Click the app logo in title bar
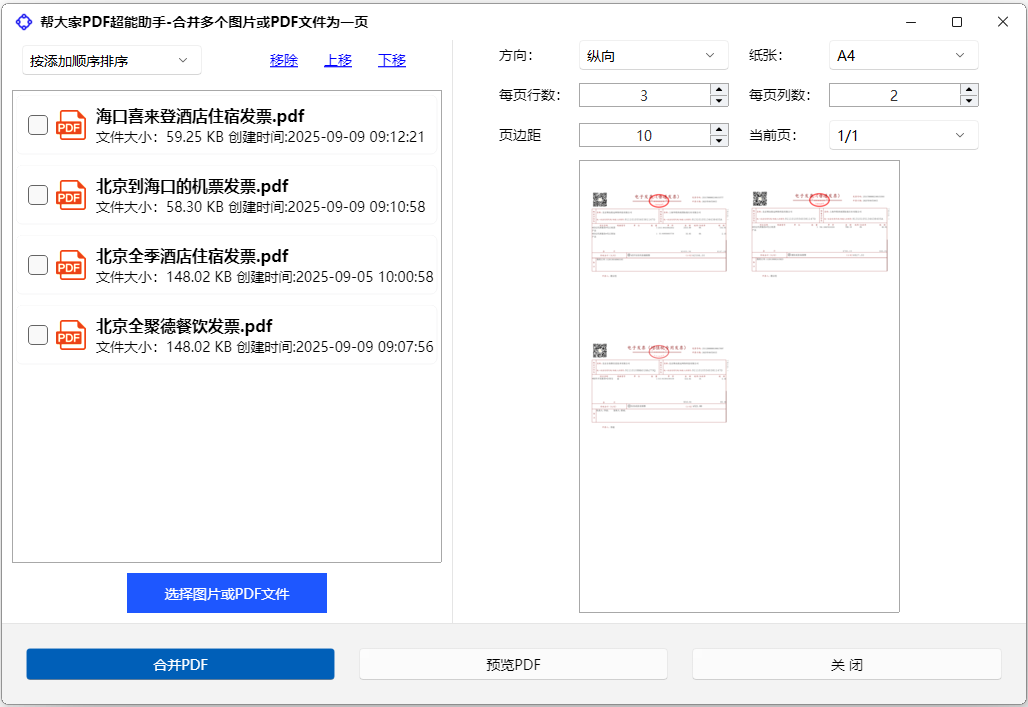The height and width of the screenshot is (707, 1028). tap(24, 22)
